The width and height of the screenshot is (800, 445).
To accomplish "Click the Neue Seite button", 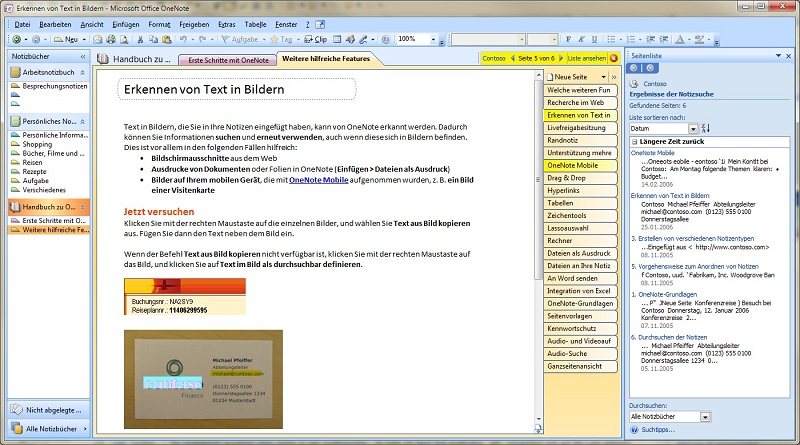I will 571,77.
